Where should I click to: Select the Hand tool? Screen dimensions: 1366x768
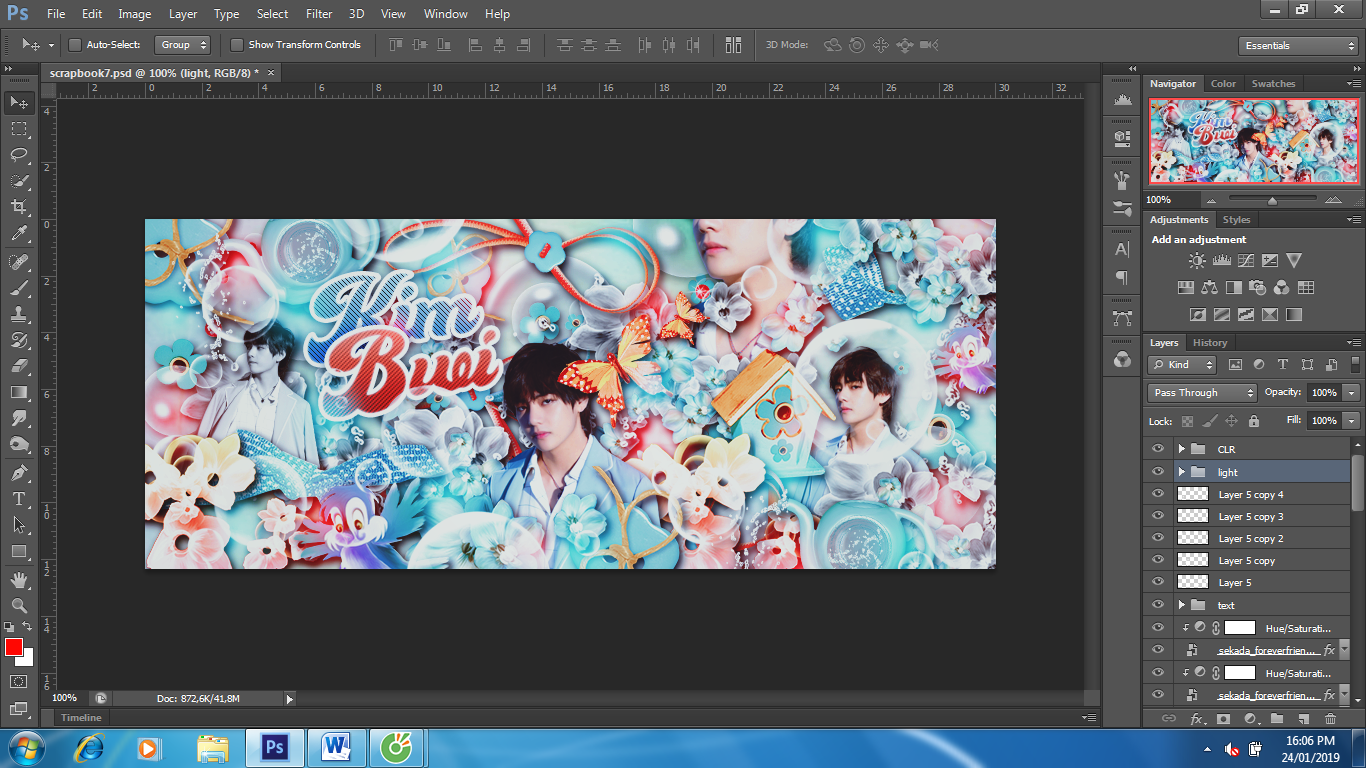coord(19,579)
